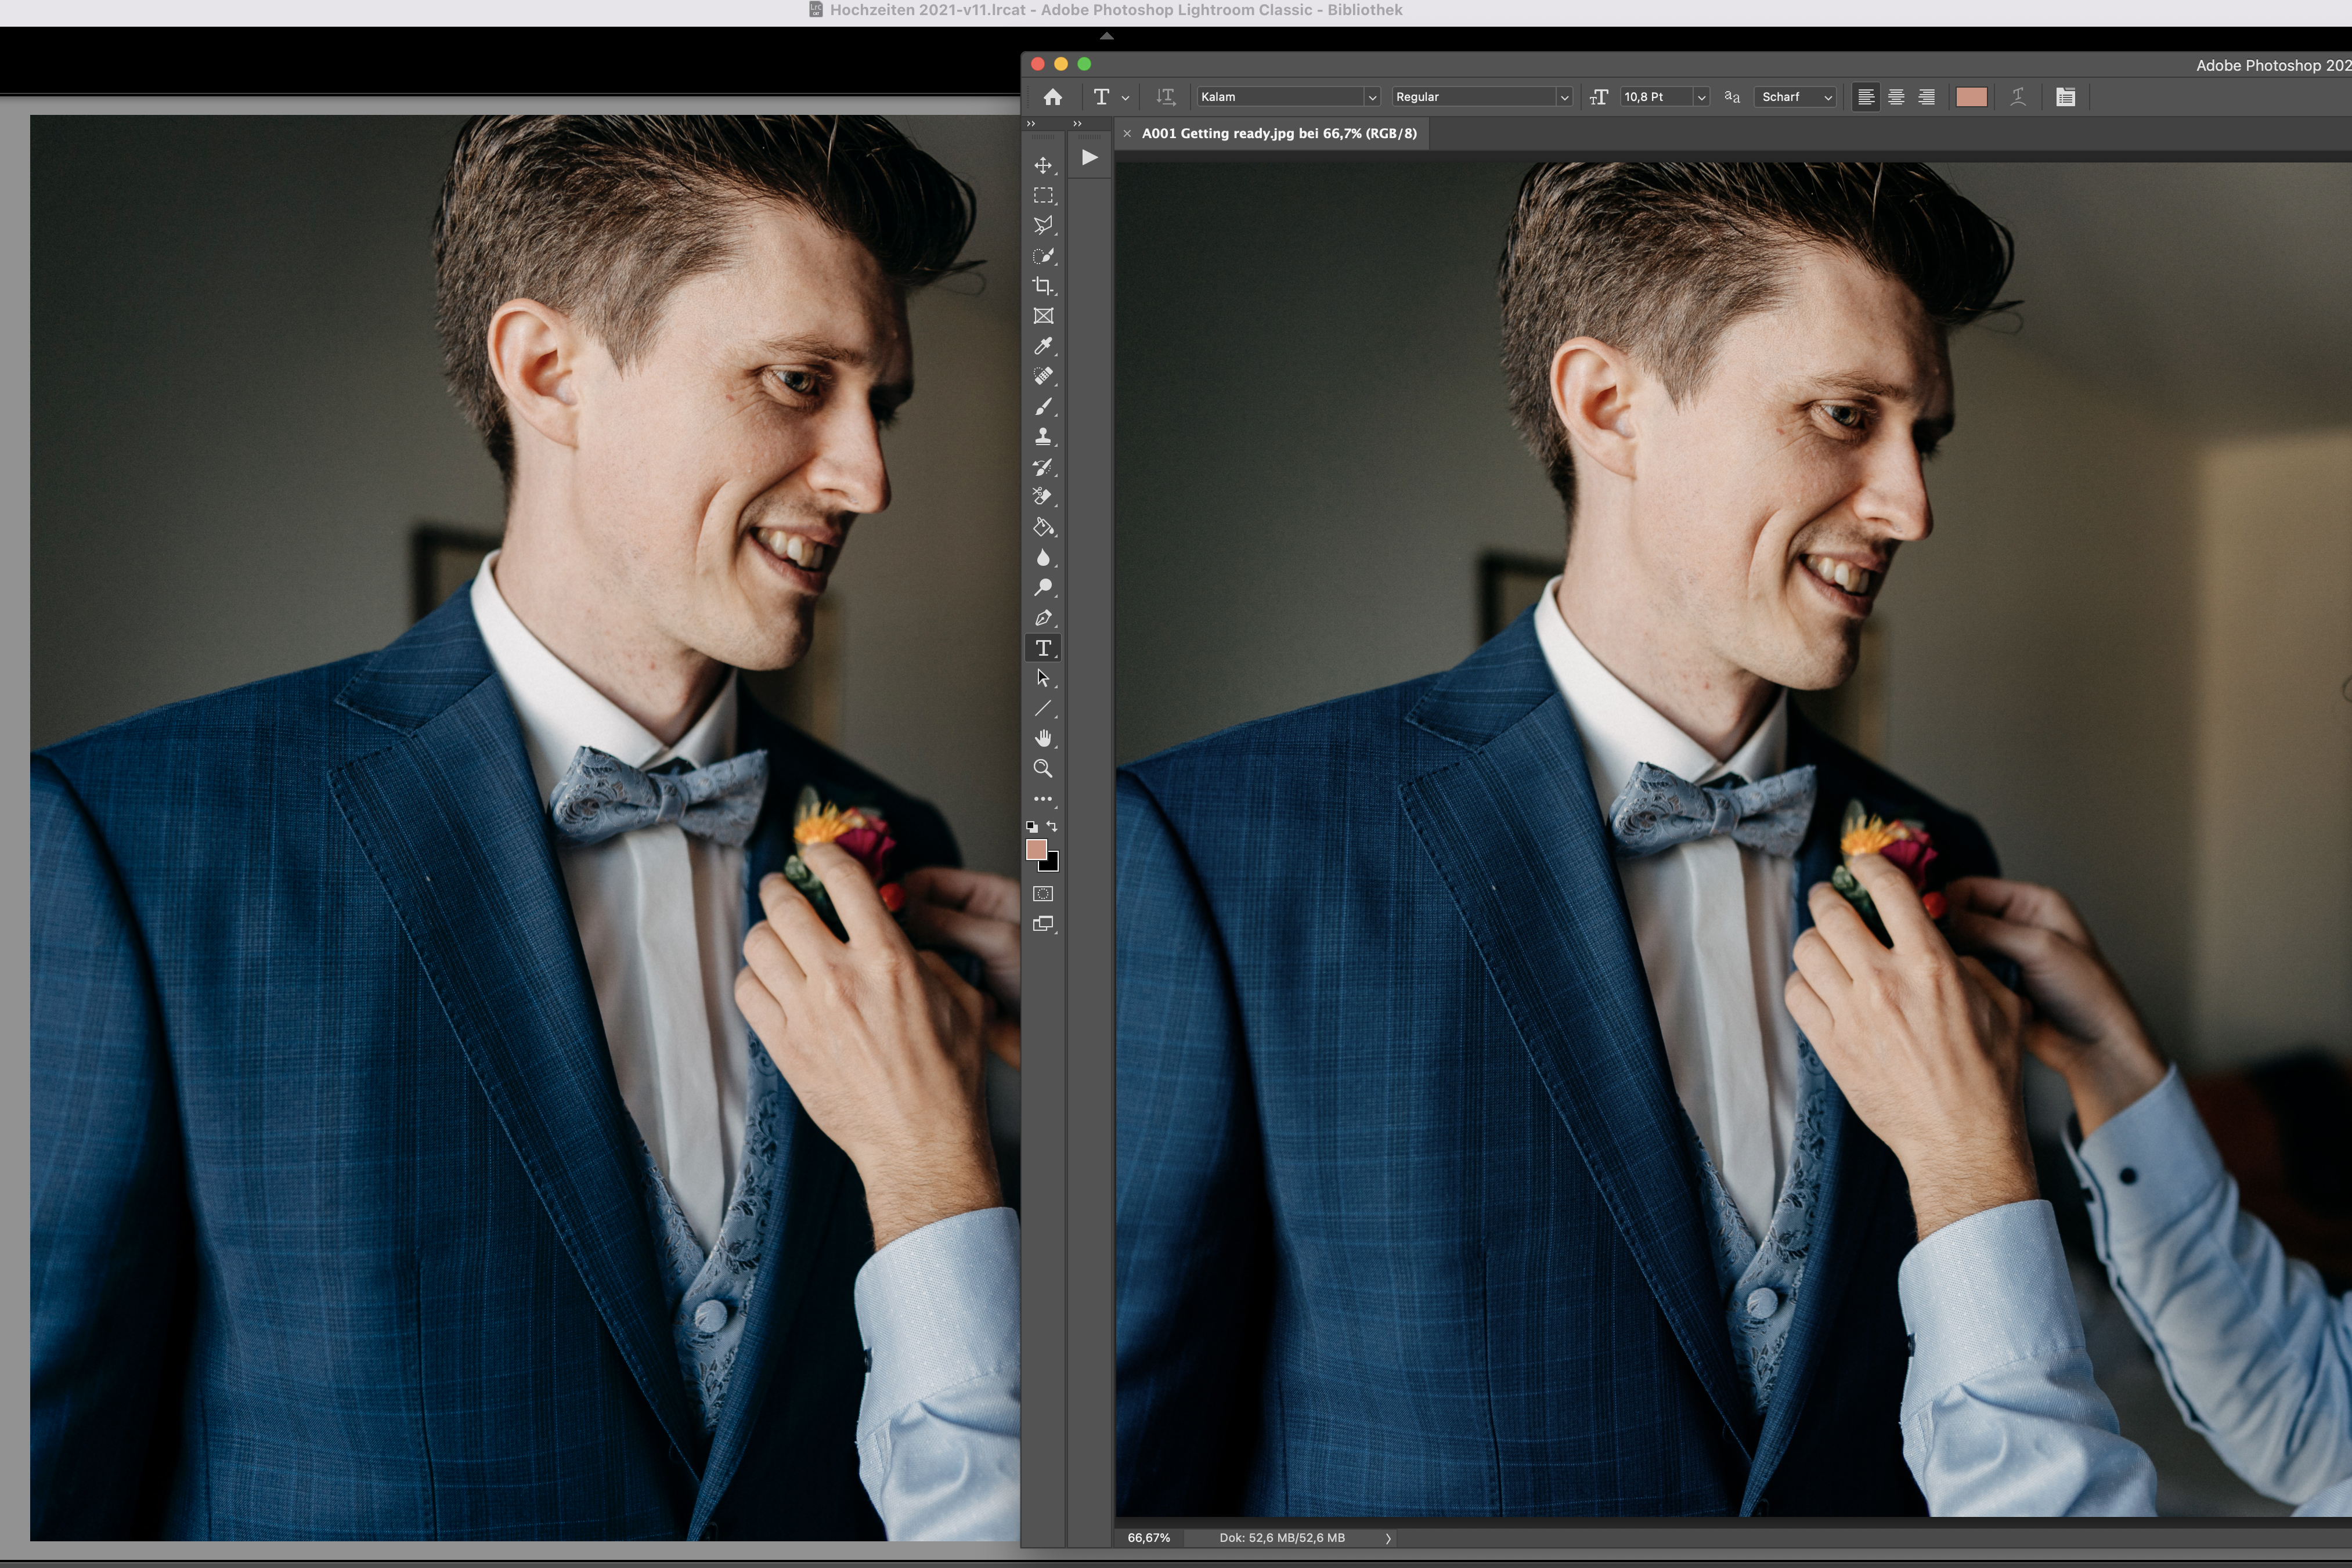Toggle Quick Mask mode
Screen dimensions: 2352x1568
coord(1043,894)
